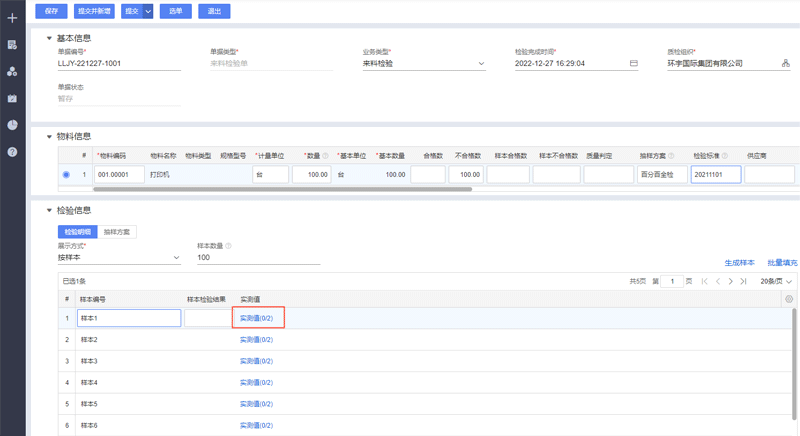Collapse the 基本信息 section
Viewport: 800px width, 436px height.
pyautogui.click(x=49, y=39)
